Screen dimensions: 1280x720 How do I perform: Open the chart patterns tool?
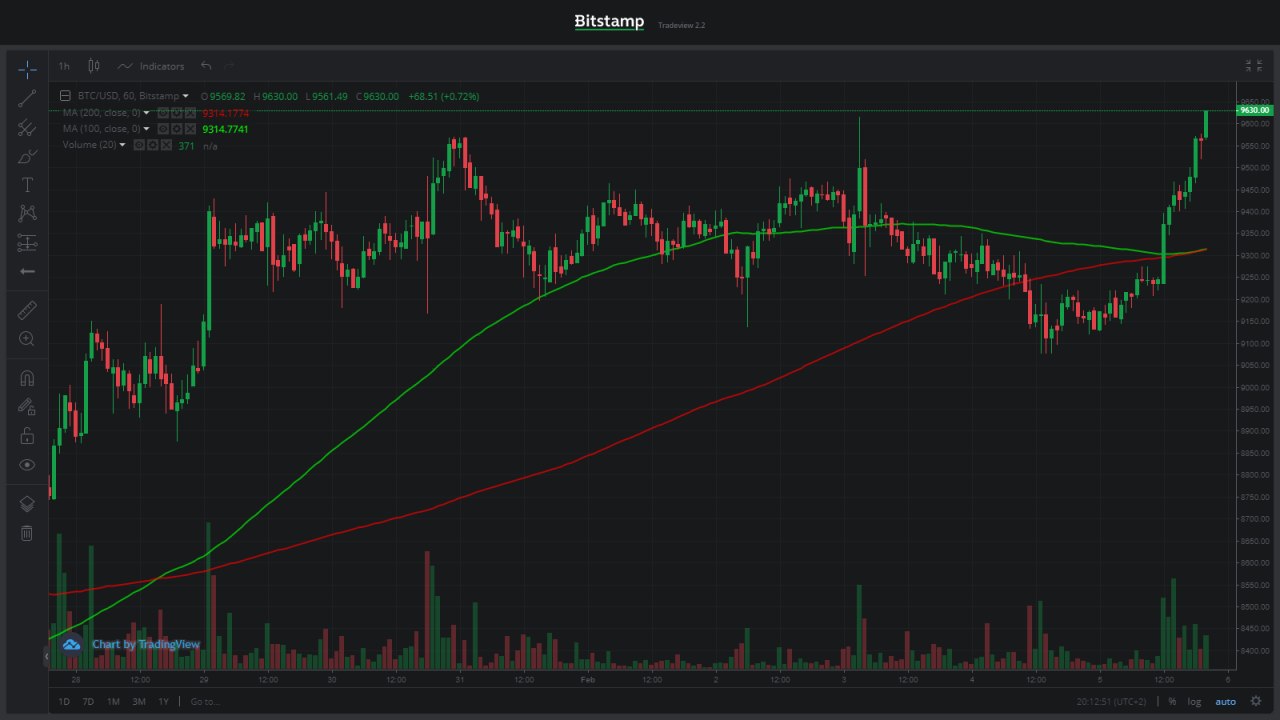27,213
